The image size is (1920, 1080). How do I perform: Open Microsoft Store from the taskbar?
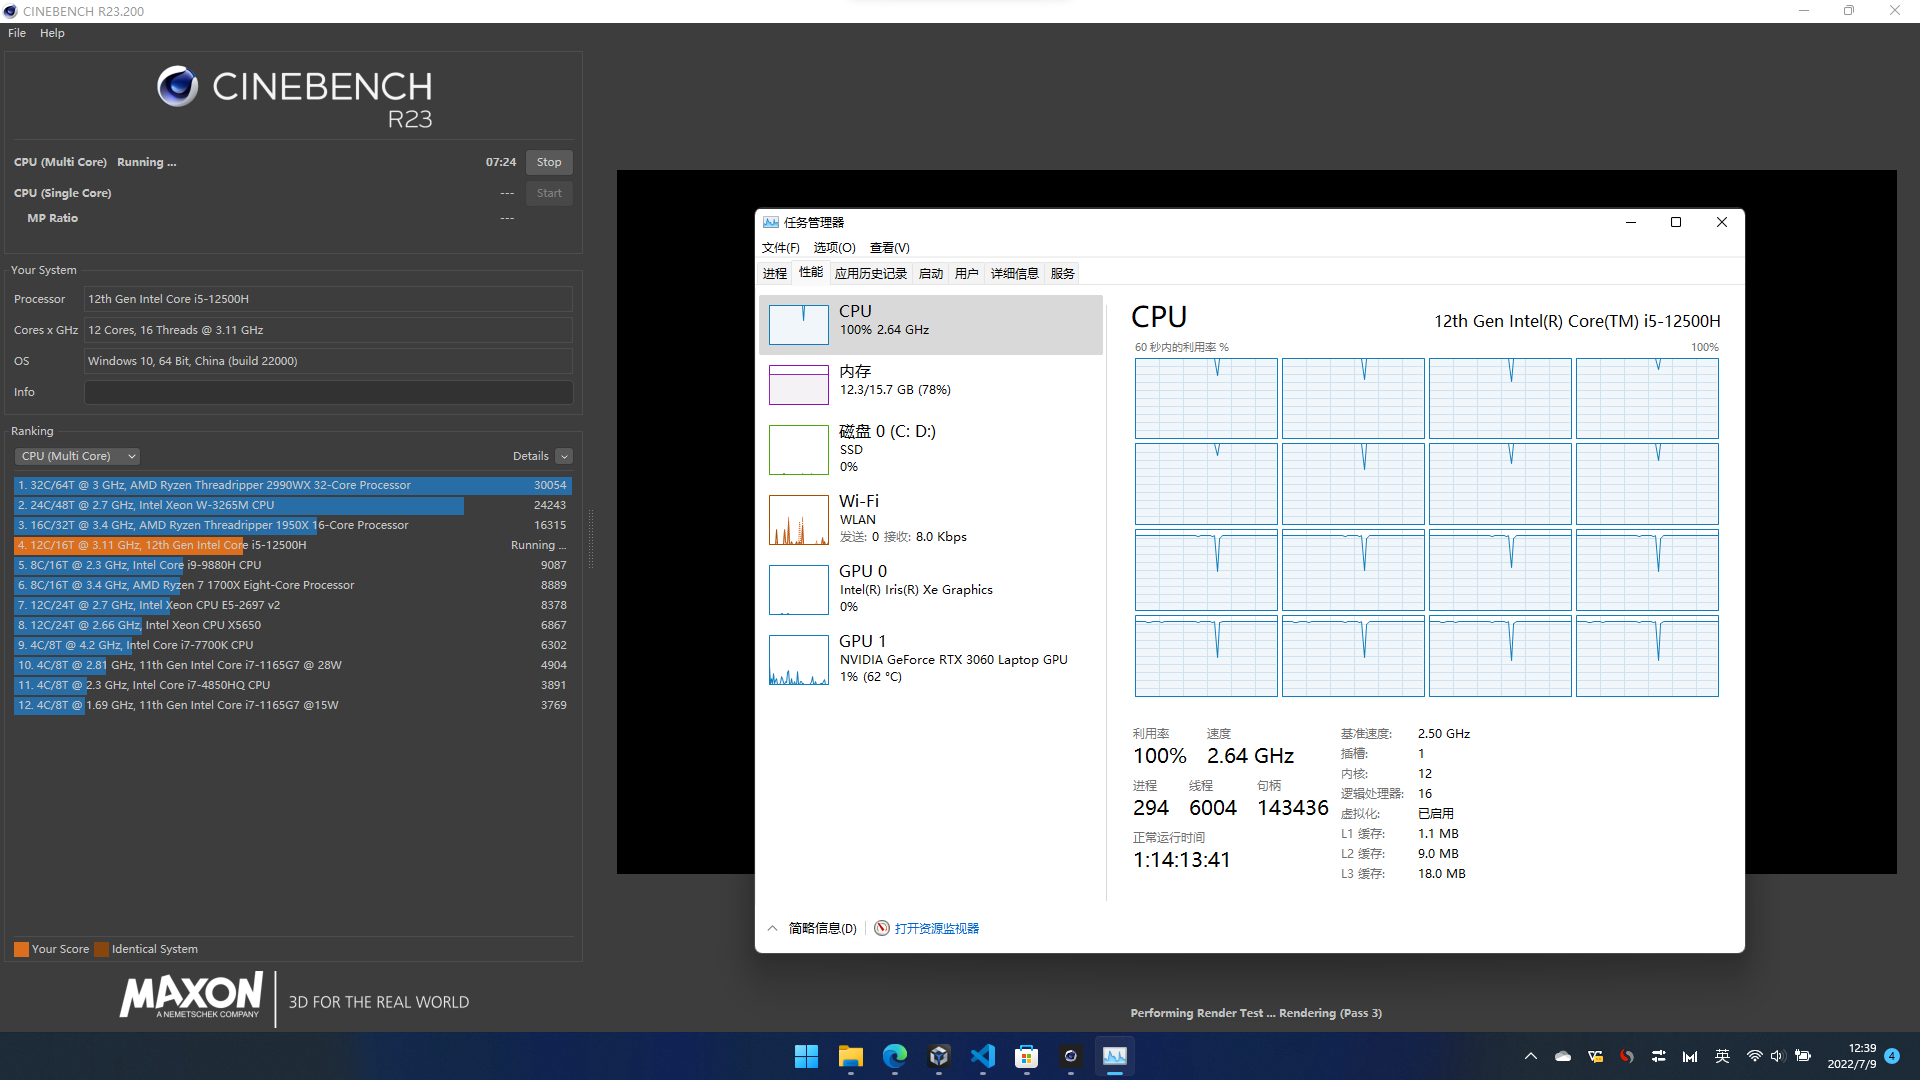(x=1026, y=1056)
